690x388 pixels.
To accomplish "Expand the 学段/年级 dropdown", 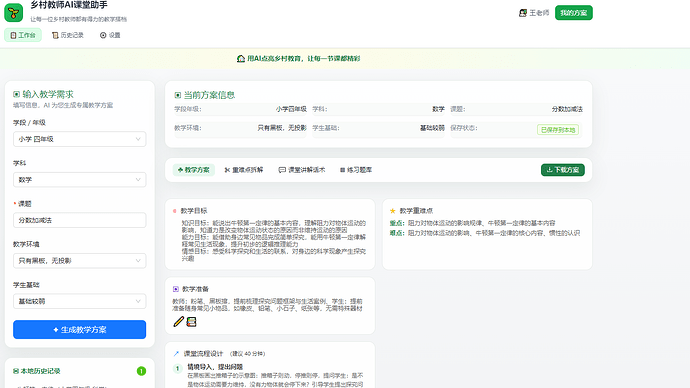I will (x=80, y=139).
